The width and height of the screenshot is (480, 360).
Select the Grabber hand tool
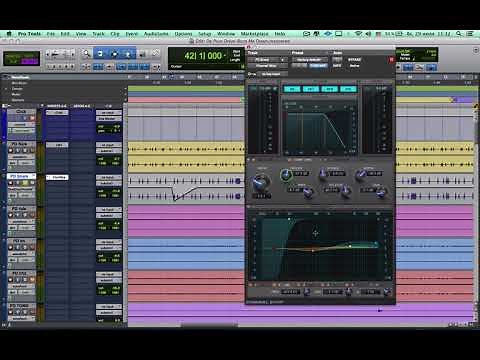[128, 54]
